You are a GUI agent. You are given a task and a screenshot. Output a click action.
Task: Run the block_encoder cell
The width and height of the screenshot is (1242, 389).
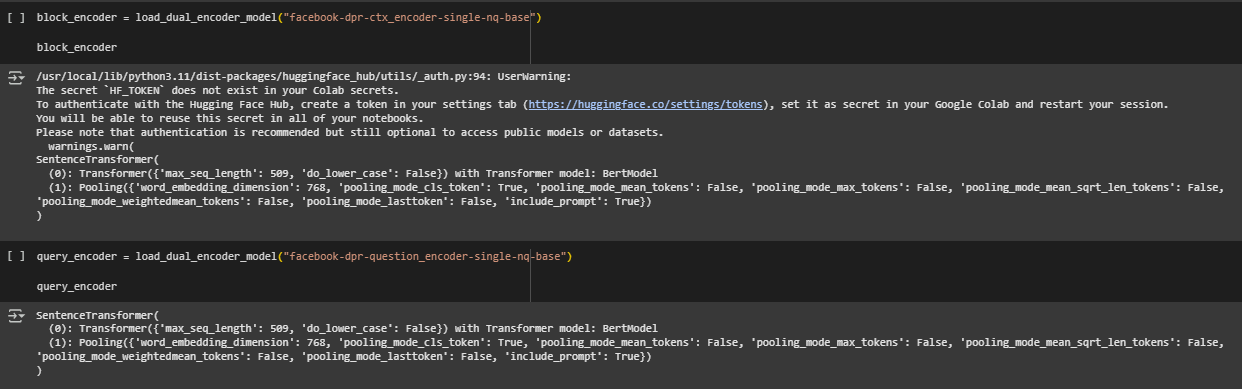pyautogui.click(x=15, y=18)
